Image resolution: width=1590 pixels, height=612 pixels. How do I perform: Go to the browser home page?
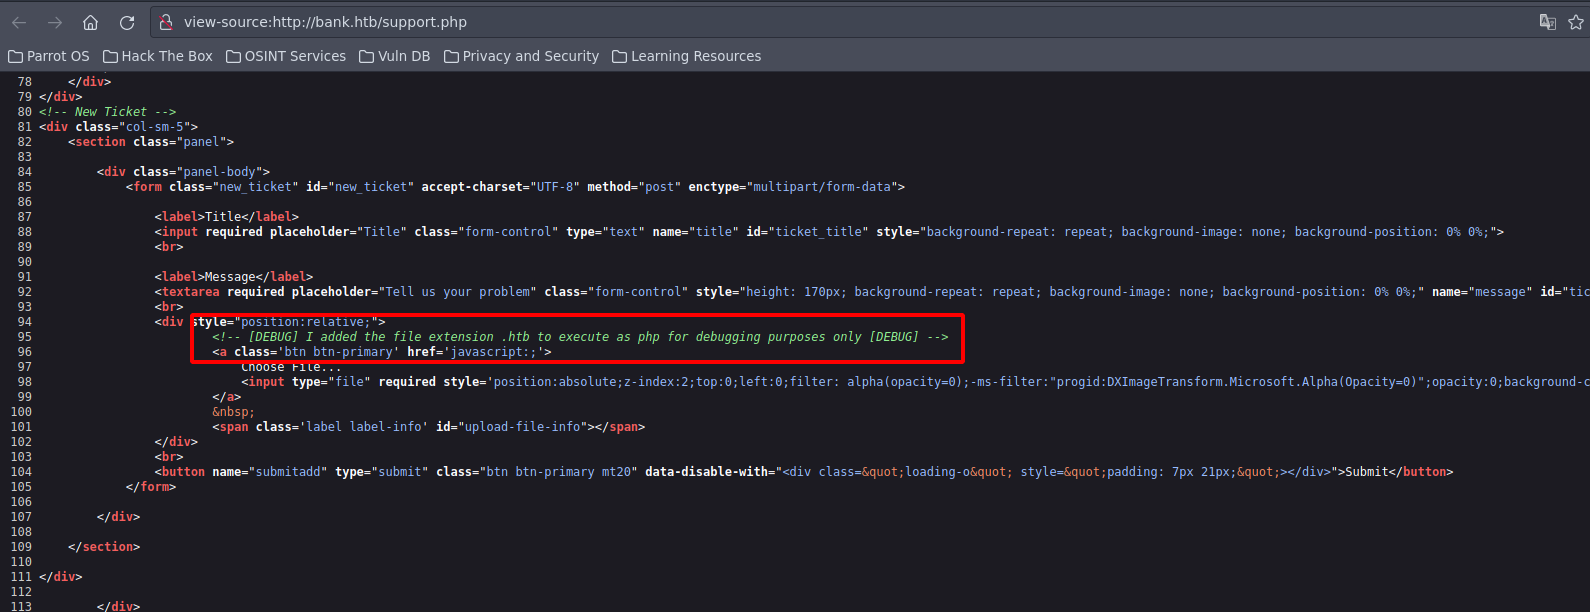90,22
